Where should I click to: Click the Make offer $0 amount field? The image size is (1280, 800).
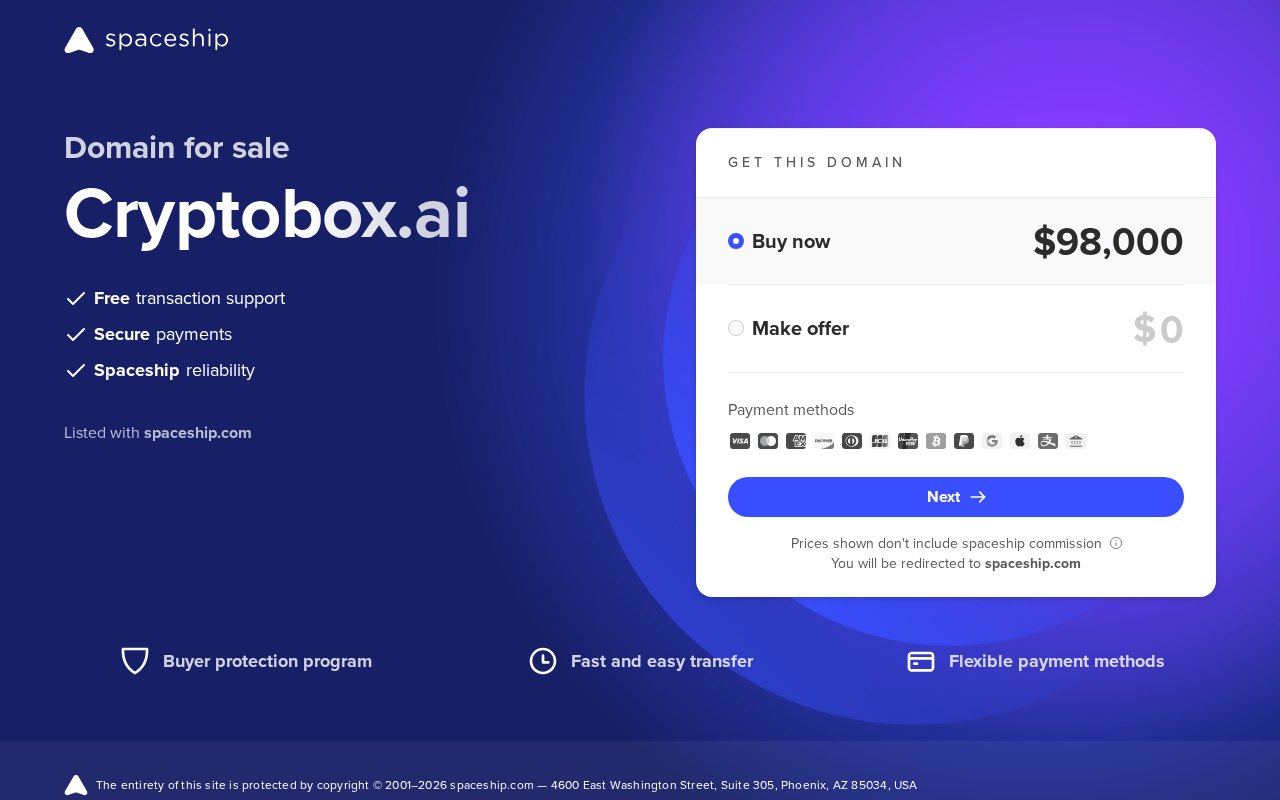(x=1158, y=329)
